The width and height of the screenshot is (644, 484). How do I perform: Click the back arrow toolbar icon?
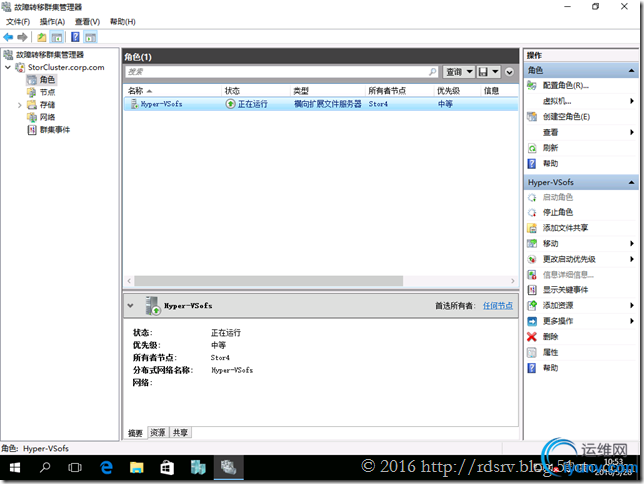click(8, 37)
